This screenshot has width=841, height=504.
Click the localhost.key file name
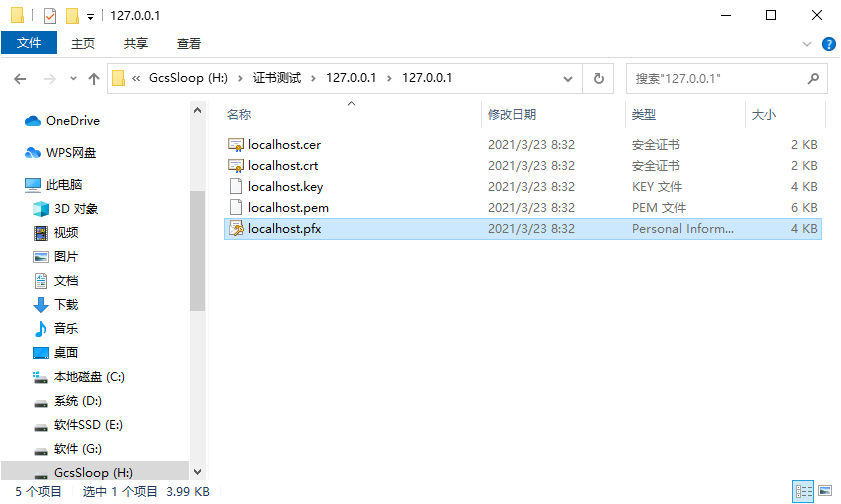tap(285, 187)
